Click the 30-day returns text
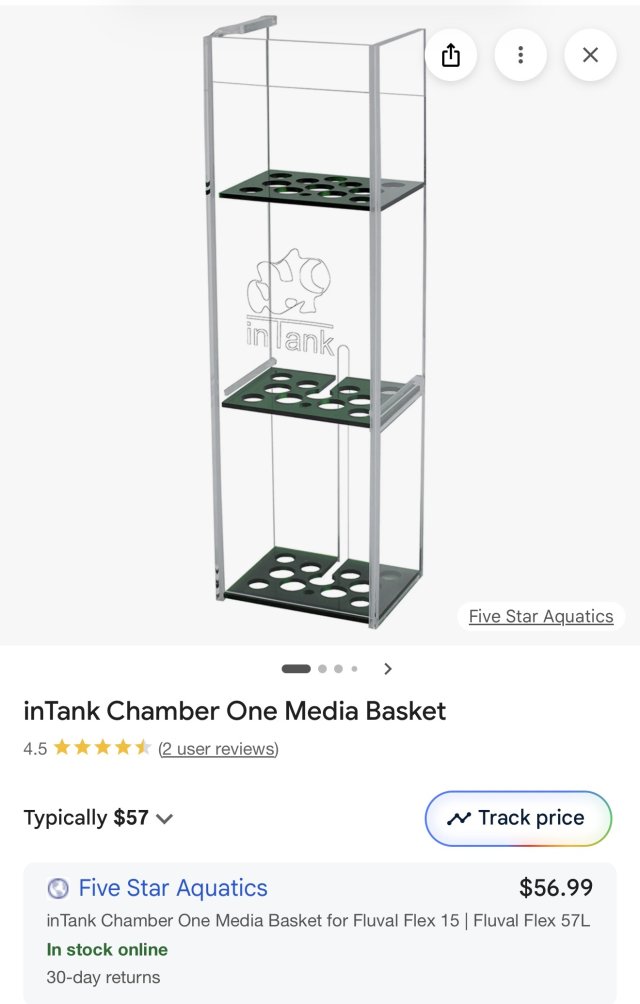Viewport: 640px width, 1004px height. 103,977
